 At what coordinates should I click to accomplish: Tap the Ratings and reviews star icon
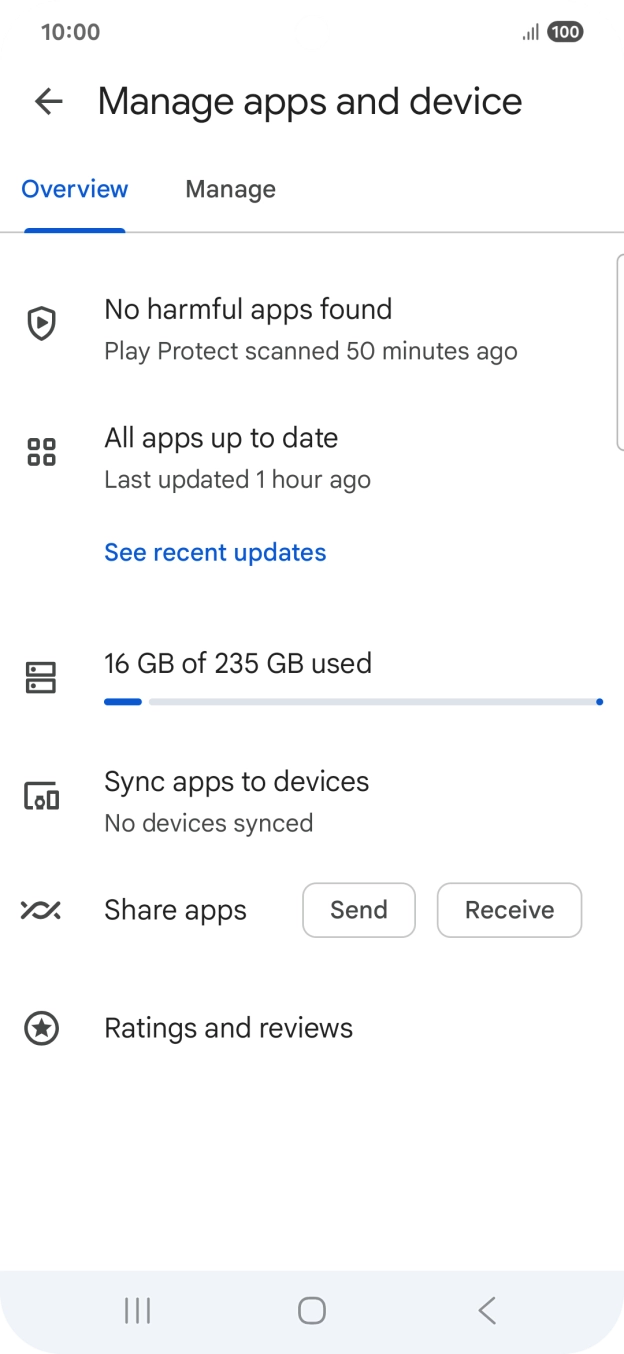coord(41,1028)
